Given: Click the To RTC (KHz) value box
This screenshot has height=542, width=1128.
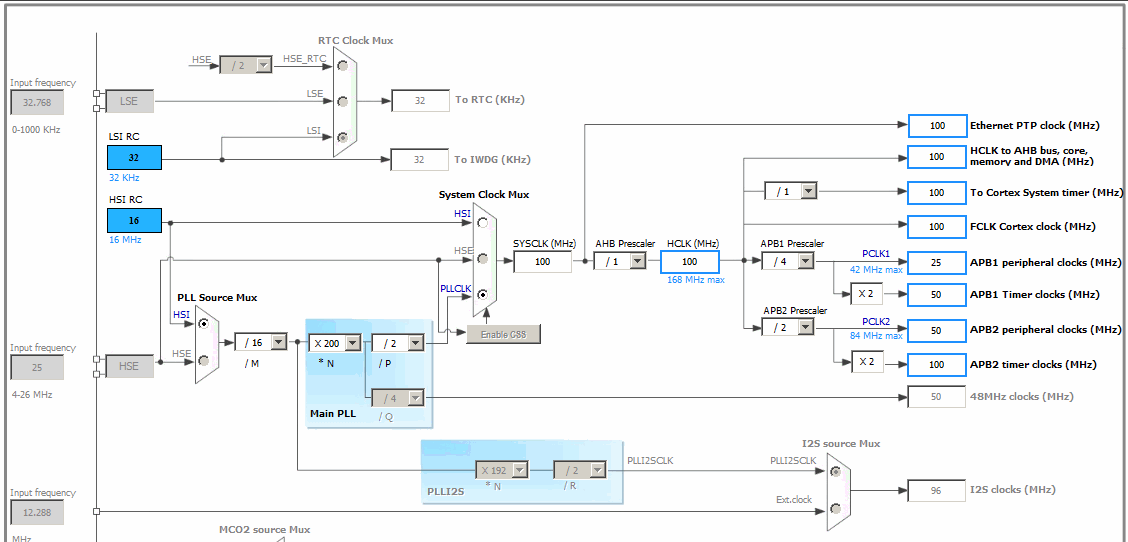Looking at the screenshot, I should (x=420, y=101).
